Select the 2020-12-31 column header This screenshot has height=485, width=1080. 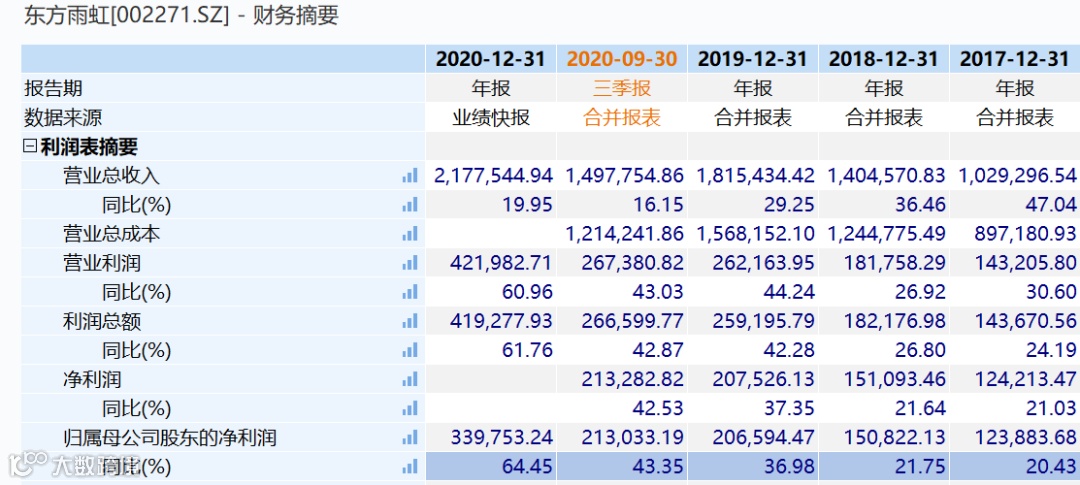pyautogui.click(x=490, y=59)
